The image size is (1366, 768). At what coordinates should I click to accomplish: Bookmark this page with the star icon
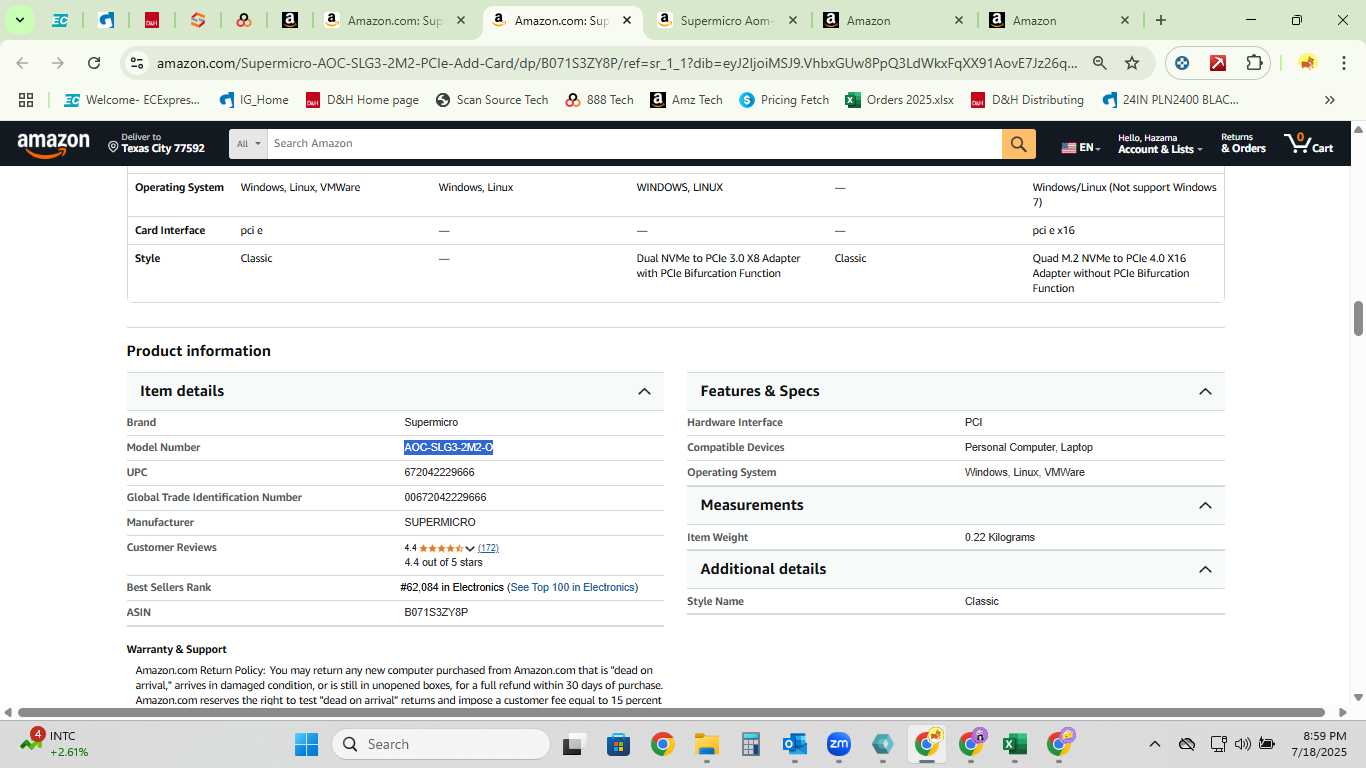(x=1132, y=63)
